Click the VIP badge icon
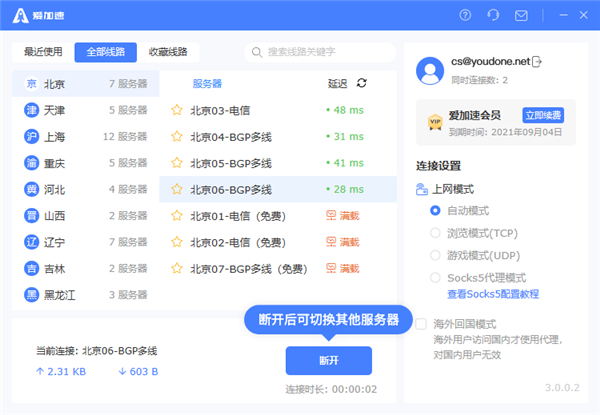This screenshot has width=600, height=415. pyautogui.click(x=435, y=122)
